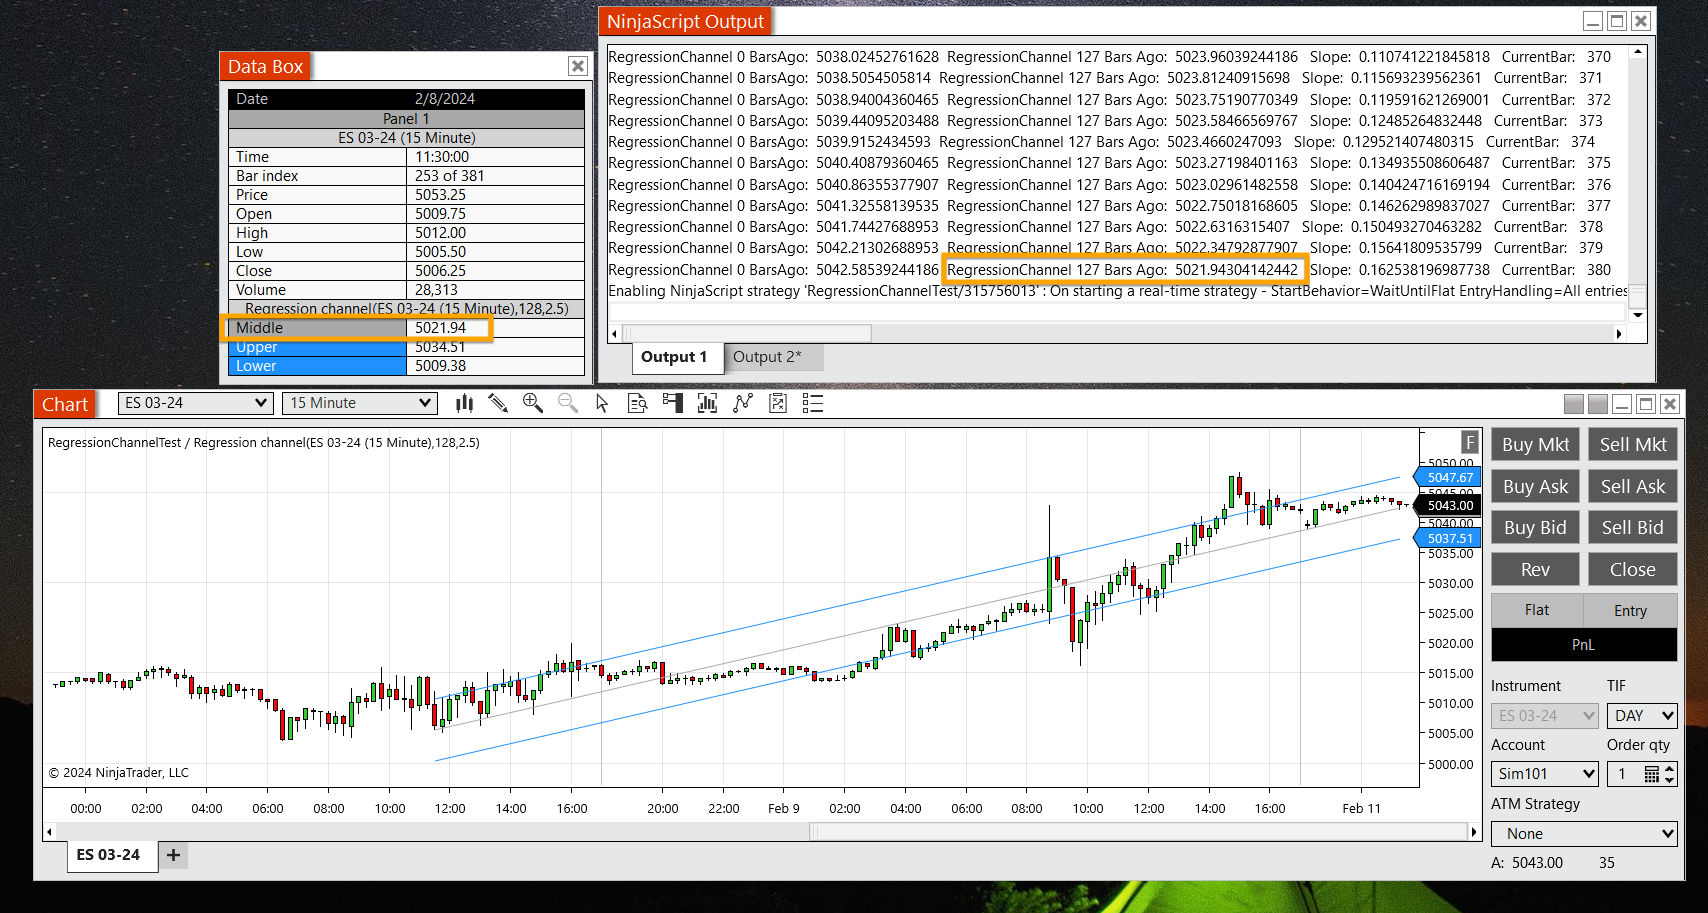
Task: Click the 5043.00 current price marker
Action: click(x=1449, y=505)
